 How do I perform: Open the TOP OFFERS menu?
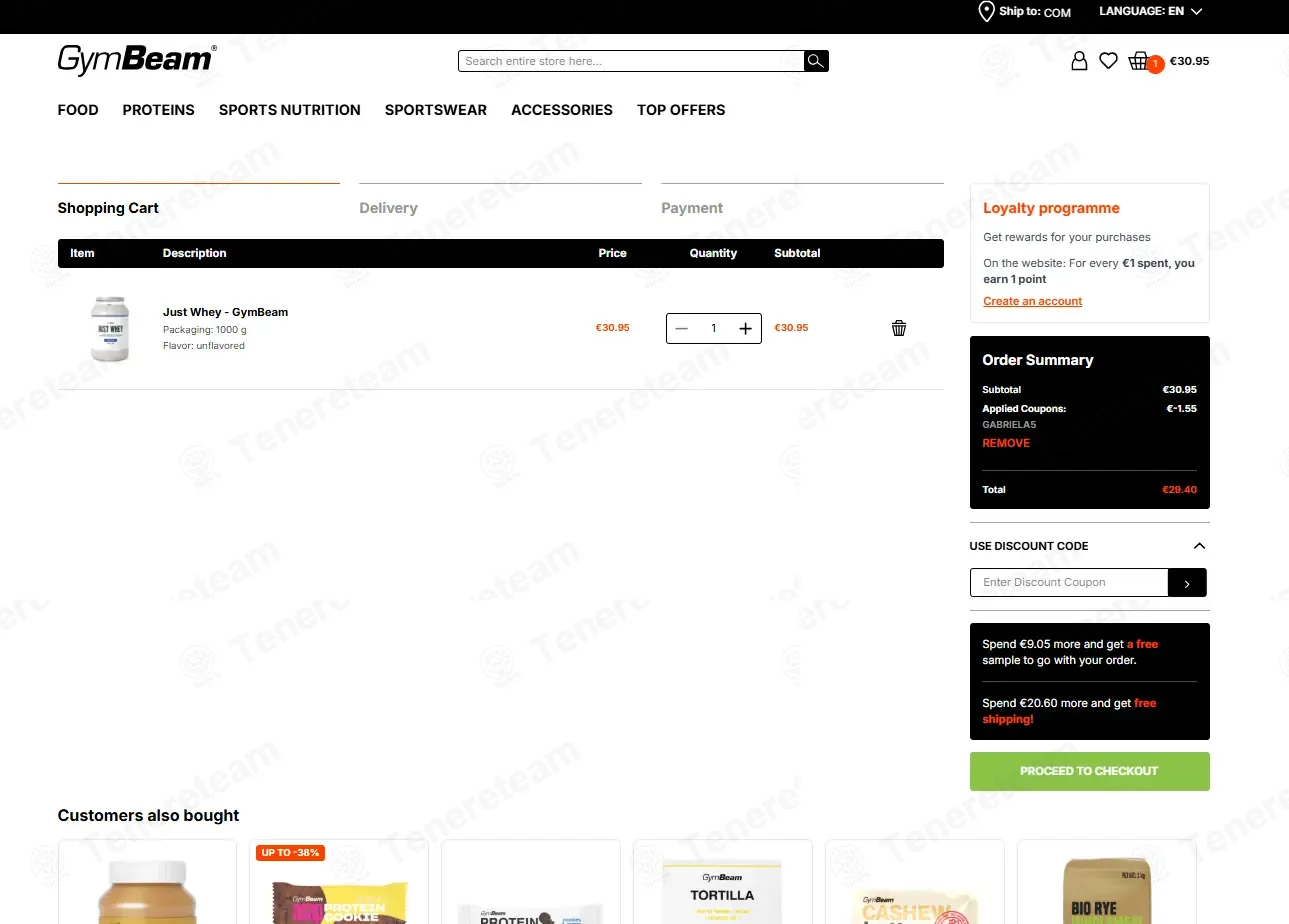pos(681,110)
